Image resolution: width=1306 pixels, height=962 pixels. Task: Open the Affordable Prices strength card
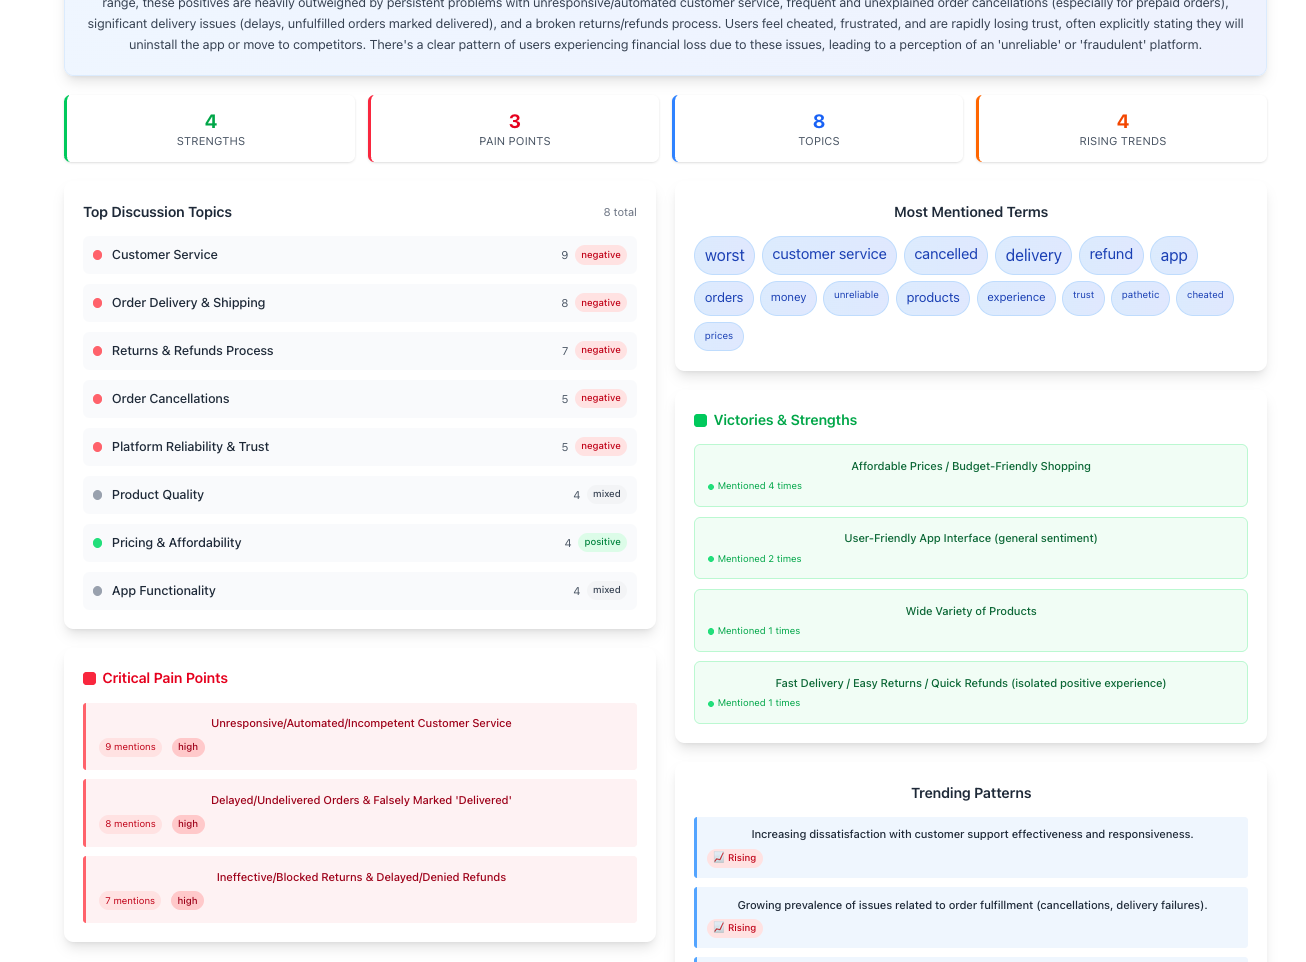(970, 475)
